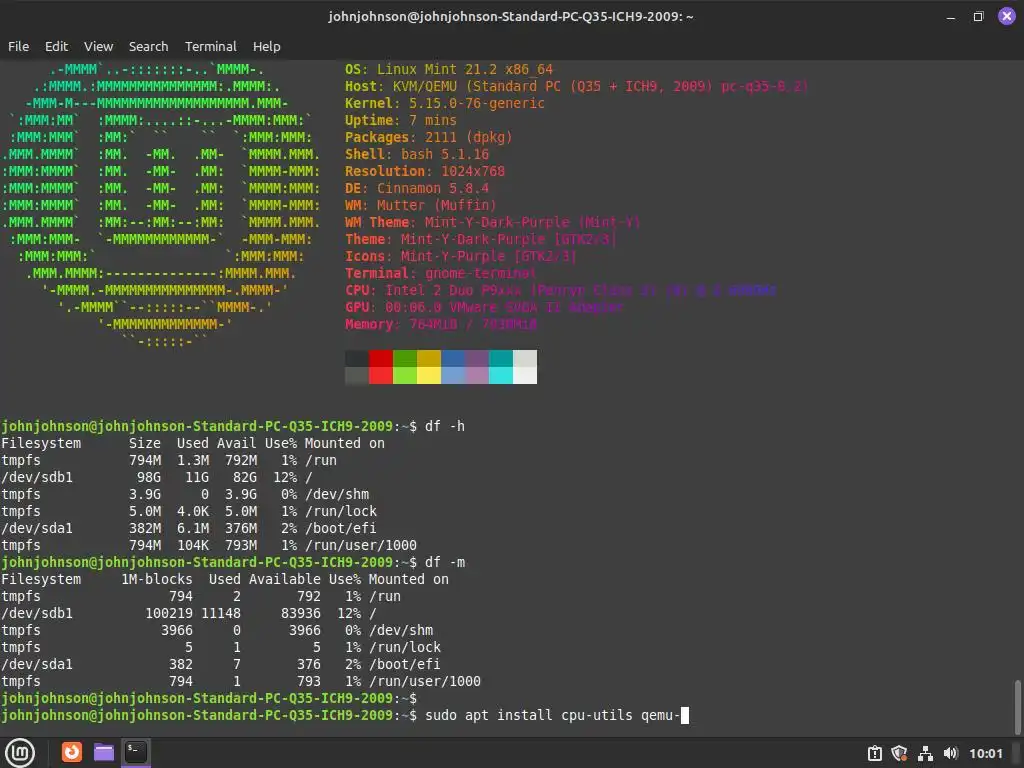Click the 'df -m' command text

pos(445,562)
